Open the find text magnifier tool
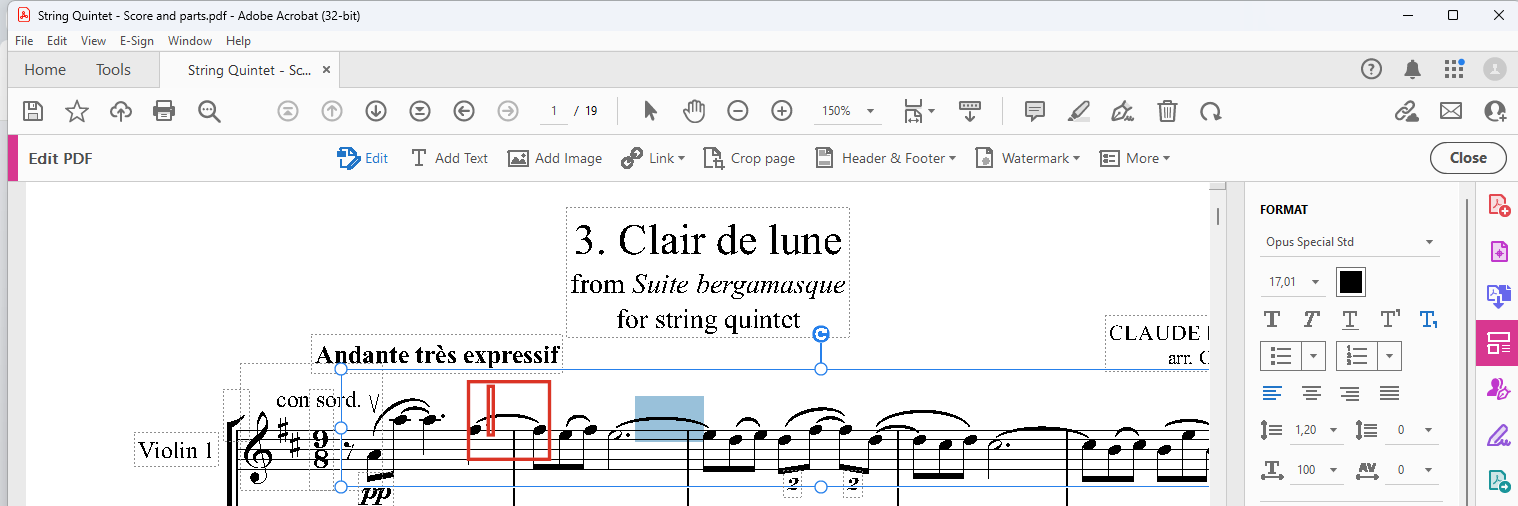The image size is (1518, 506). 209,111
